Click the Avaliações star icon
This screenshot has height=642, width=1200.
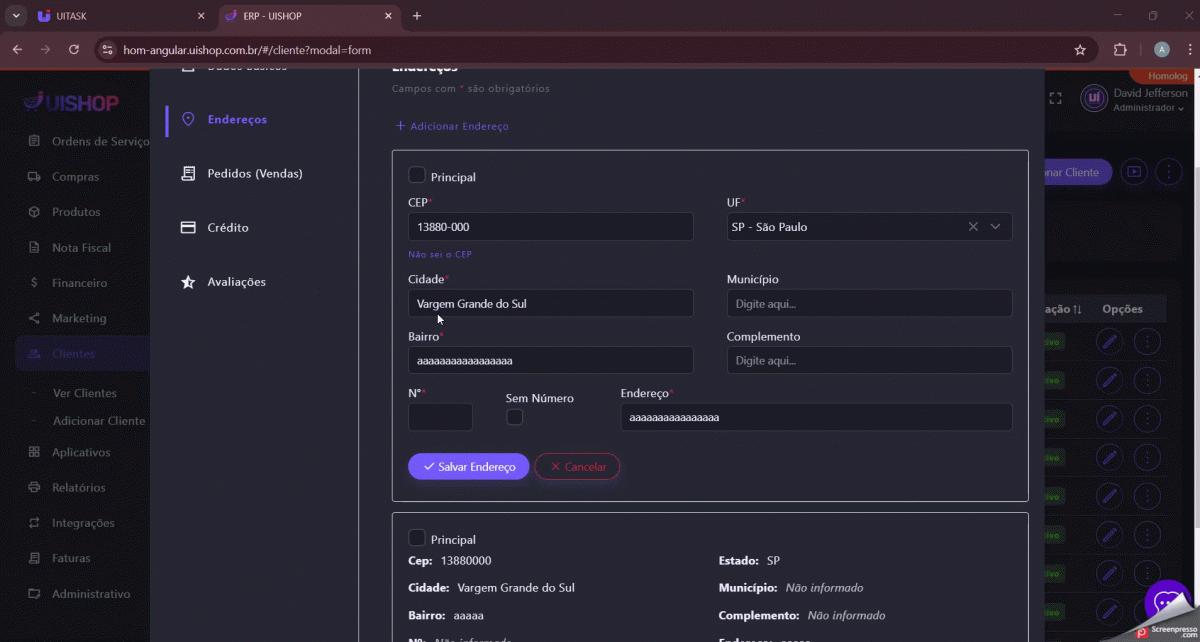pos(188,282)
